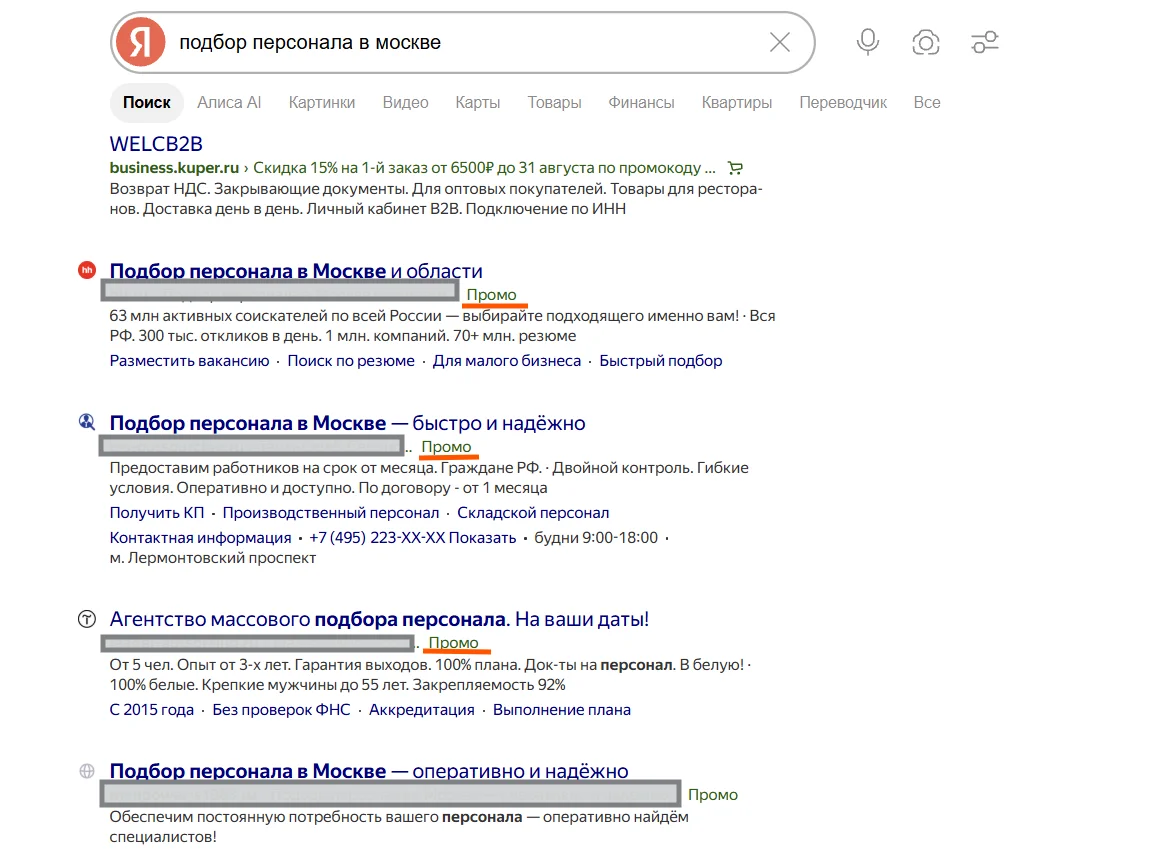Click the shopping cart icon in the business.kuper.ru line
Screen dimensions: 1161x858
[x=735, y=168]
